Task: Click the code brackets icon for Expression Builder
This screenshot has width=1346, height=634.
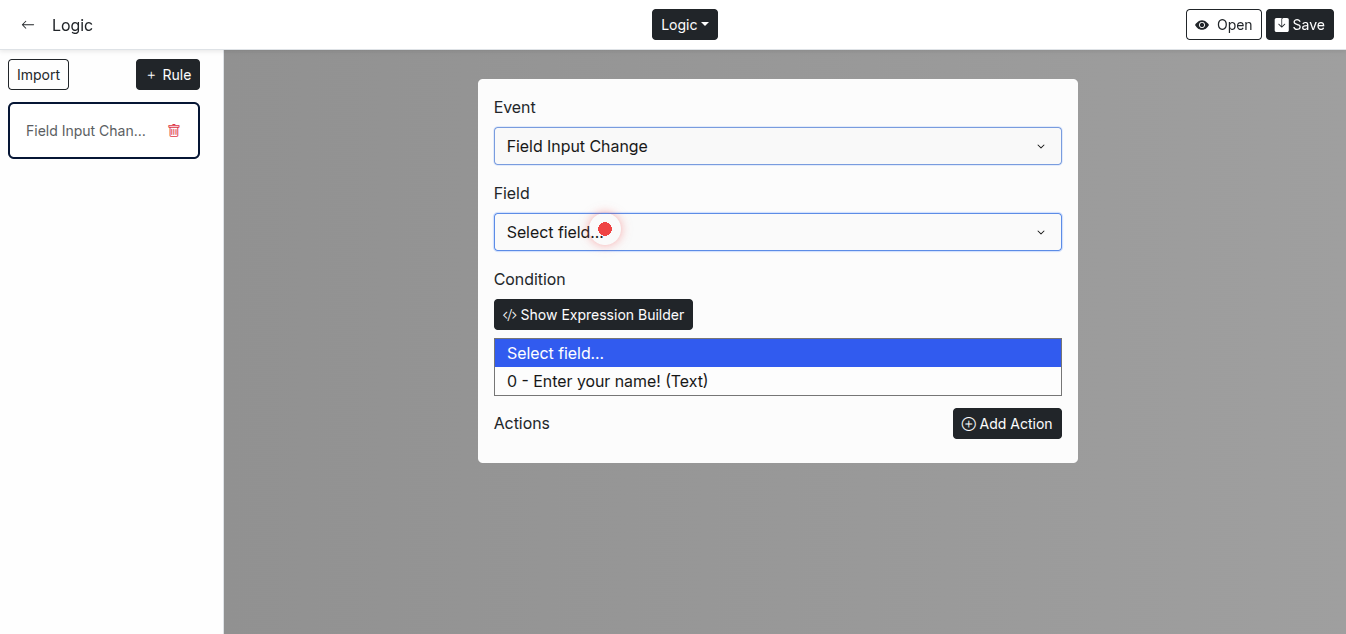Action: coord(509,315)
